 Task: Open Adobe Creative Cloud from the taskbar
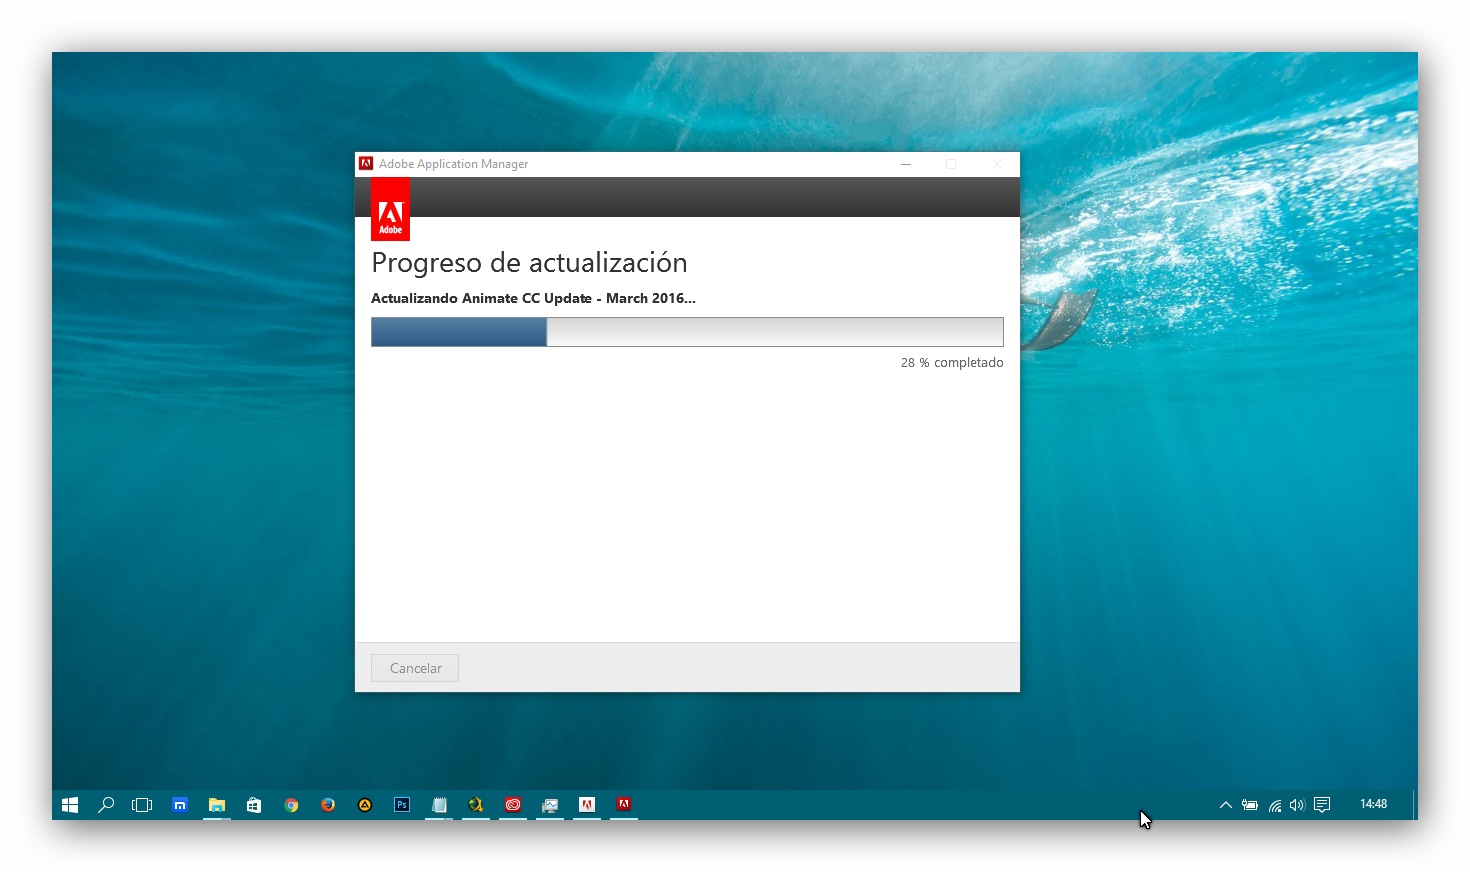pos(513,805)
